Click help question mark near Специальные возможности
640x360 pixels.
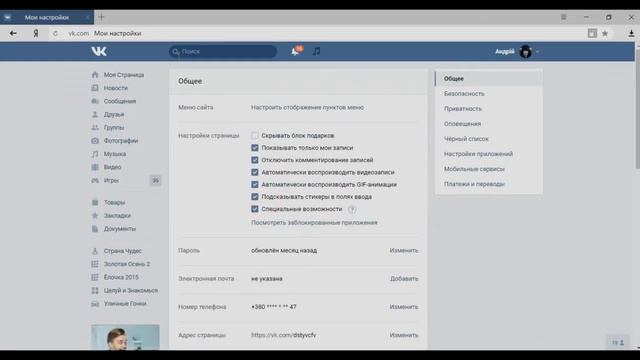(352, 209)
